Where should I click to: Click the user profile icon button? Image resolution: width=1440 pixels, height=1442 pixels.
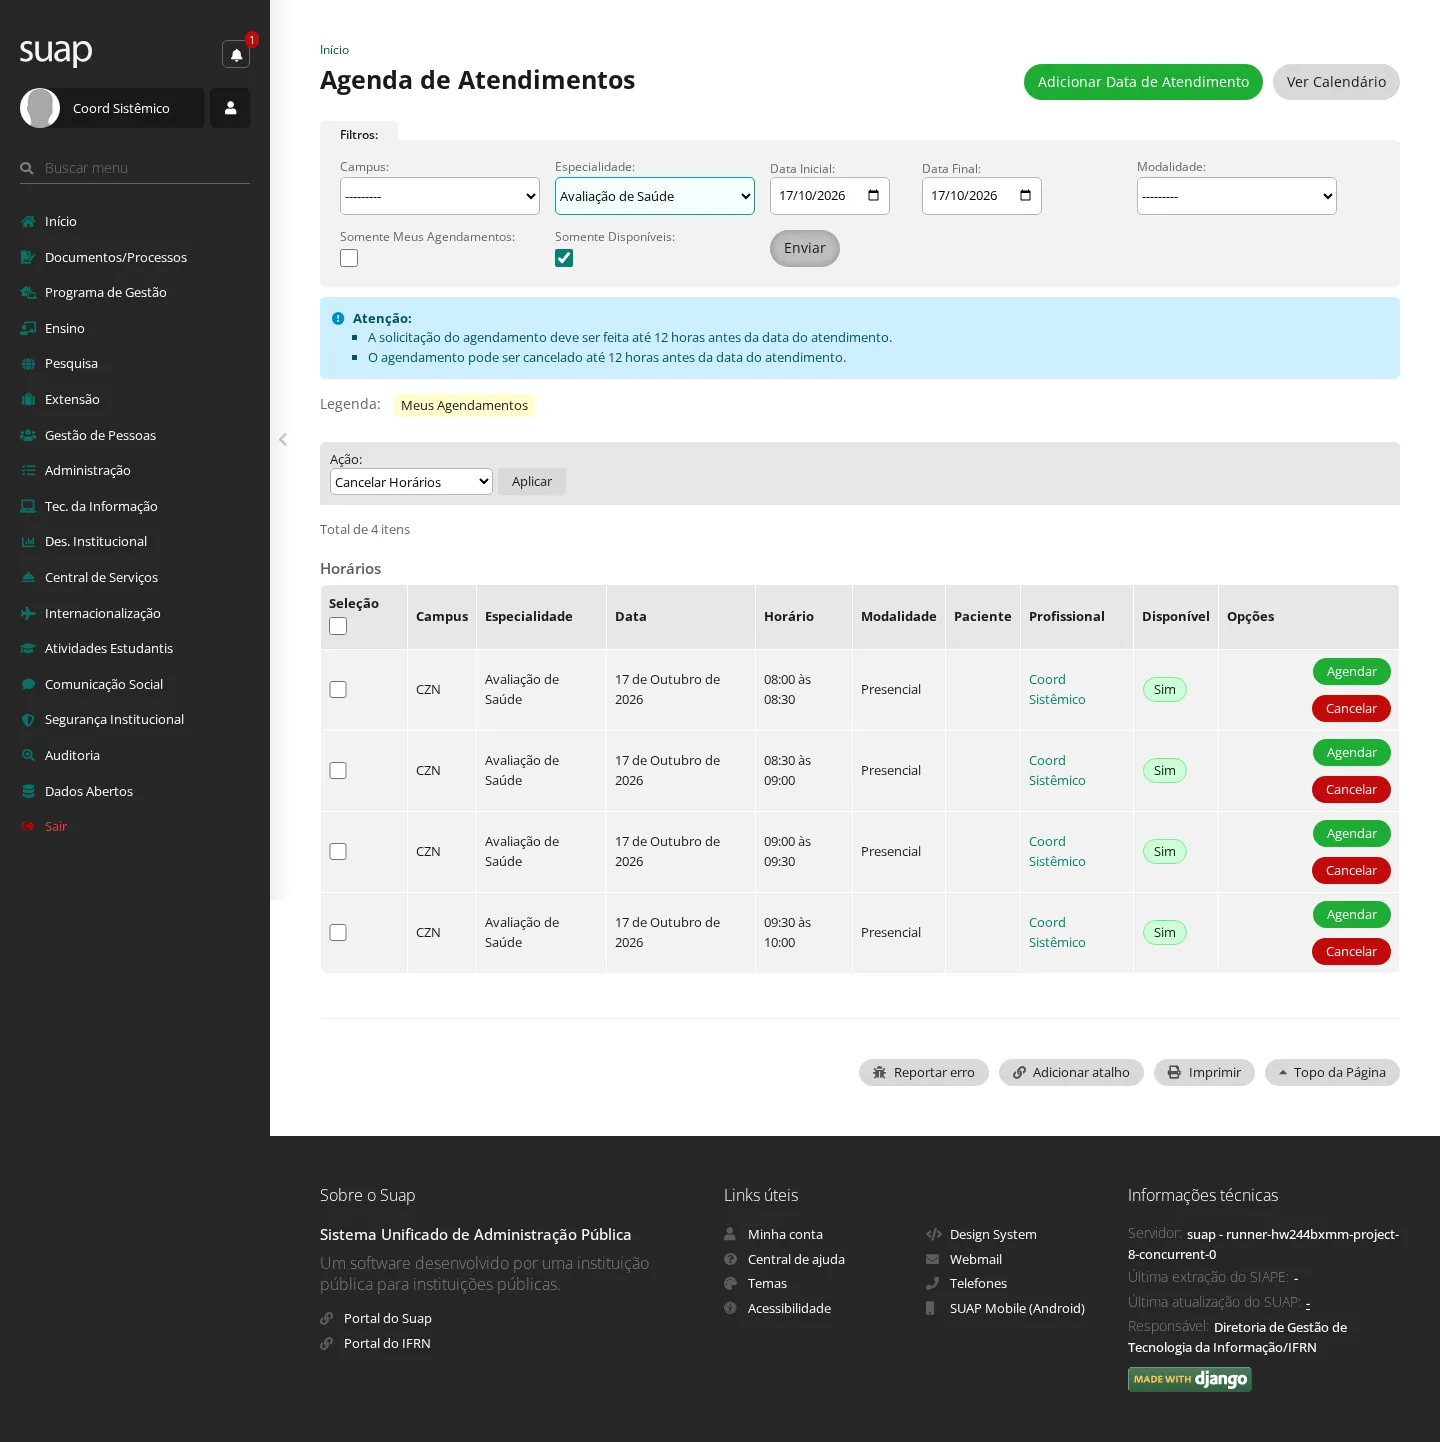pyautogui.click(x=230, y=108)
